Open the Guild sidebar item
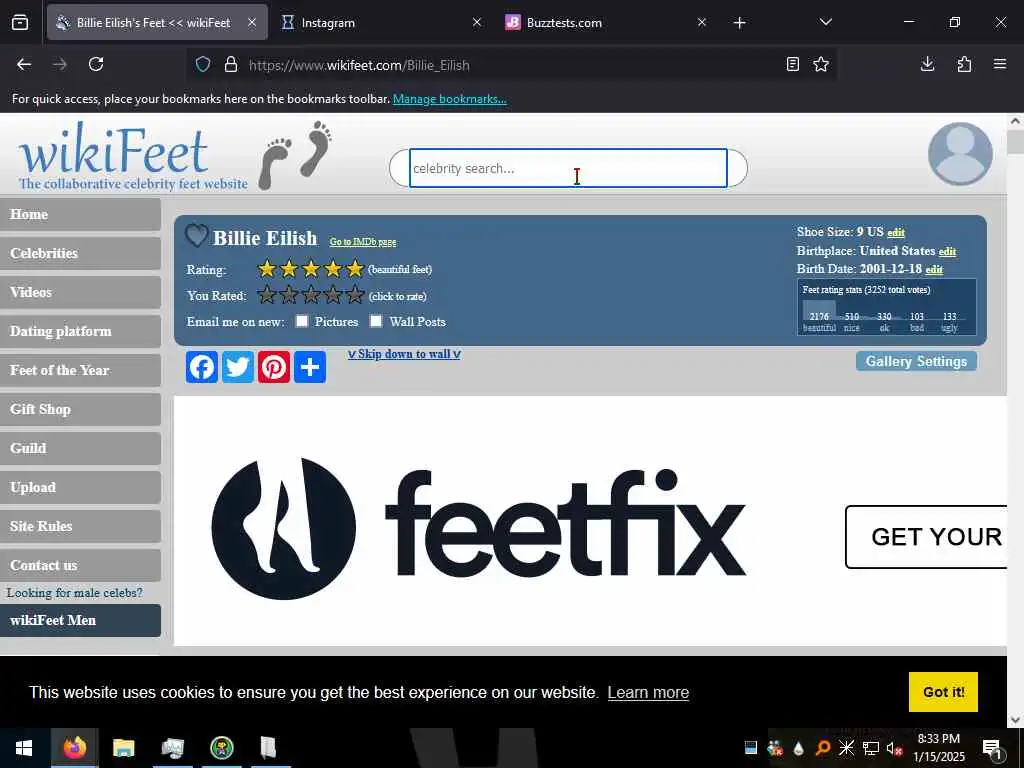Screen dimensions: 1024x768 pos(80,449)
